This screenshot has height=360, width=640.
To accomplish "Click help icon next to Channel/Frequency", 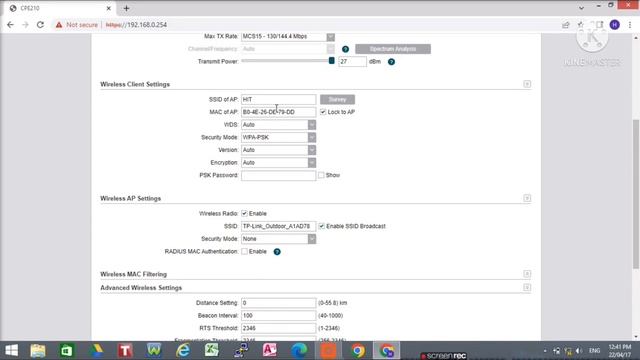I will pyautogui.click(x=345, y=49).
